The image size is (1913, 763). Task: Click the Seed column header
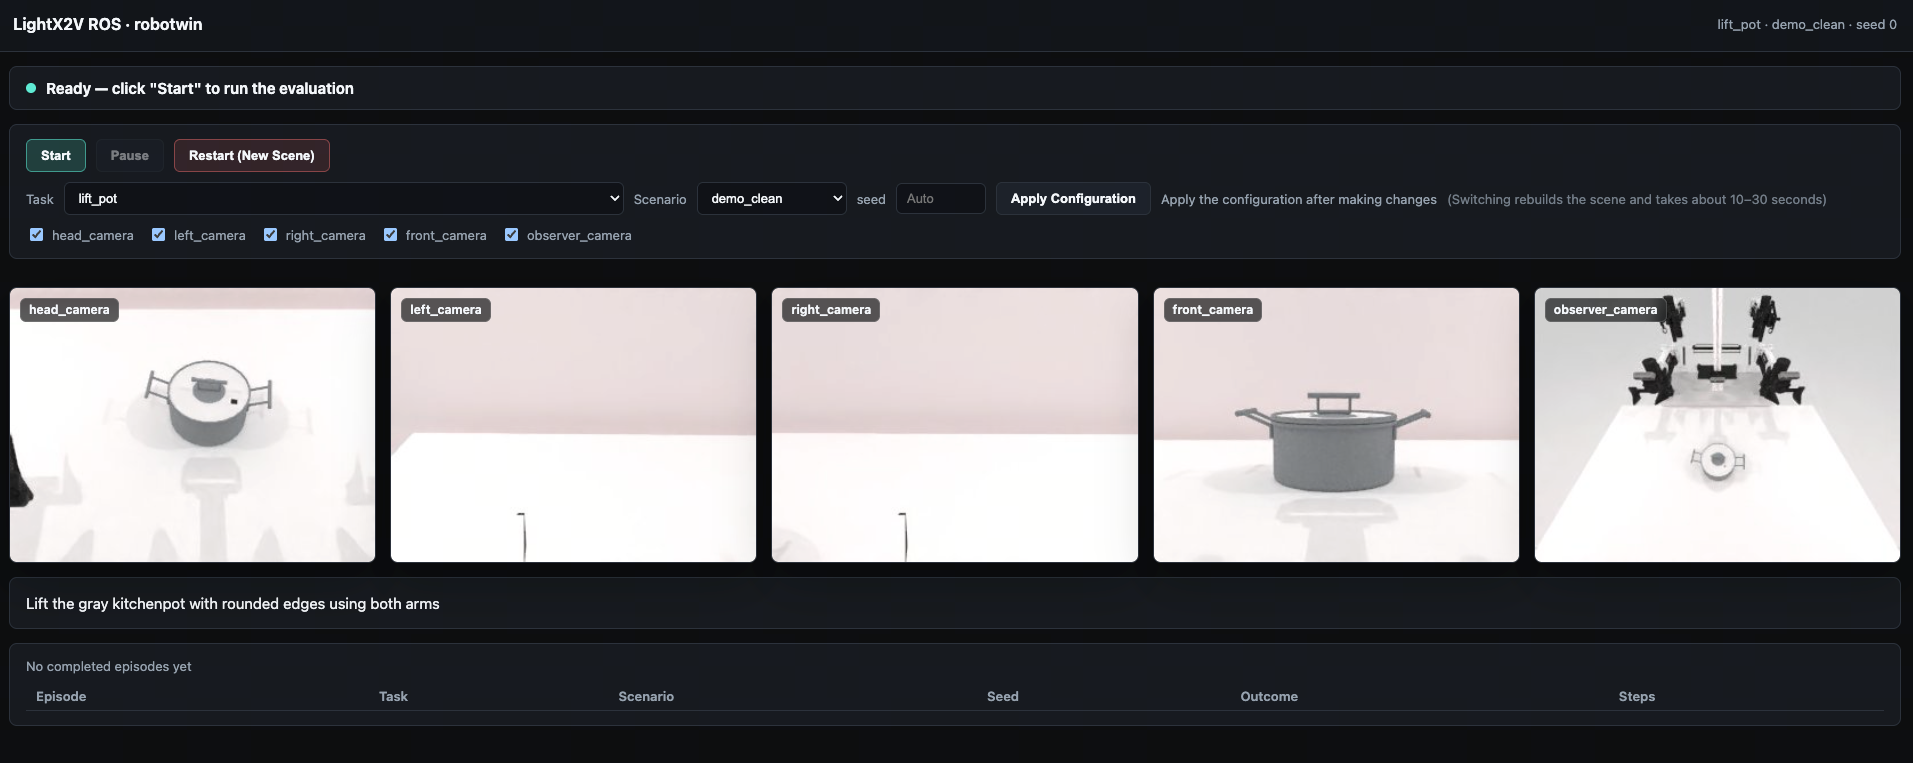tap(1003, 696)
